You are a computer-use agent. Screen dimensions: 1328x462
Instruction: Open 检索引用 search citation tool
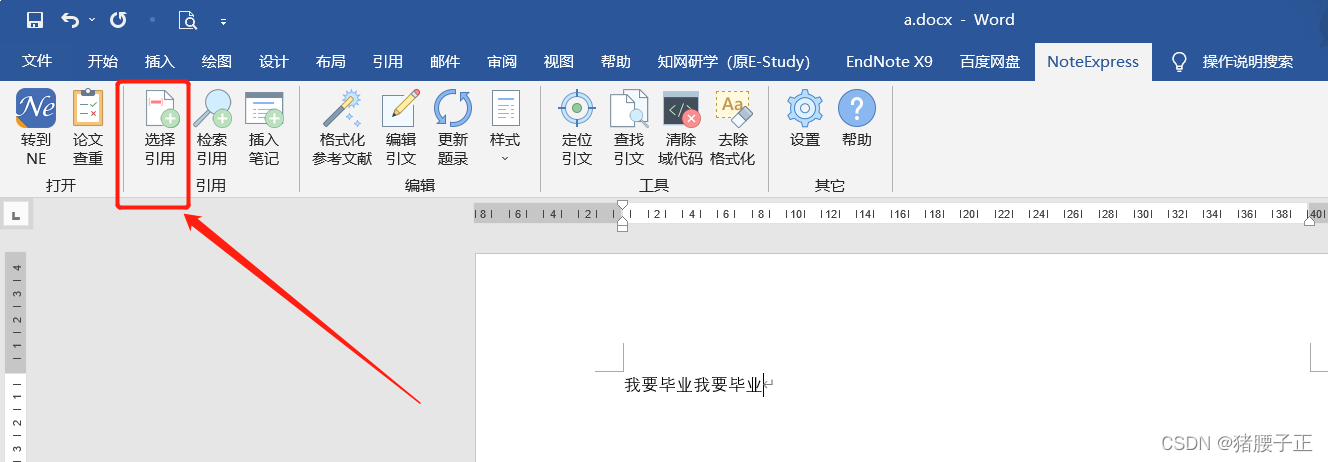tap(212, 128)
